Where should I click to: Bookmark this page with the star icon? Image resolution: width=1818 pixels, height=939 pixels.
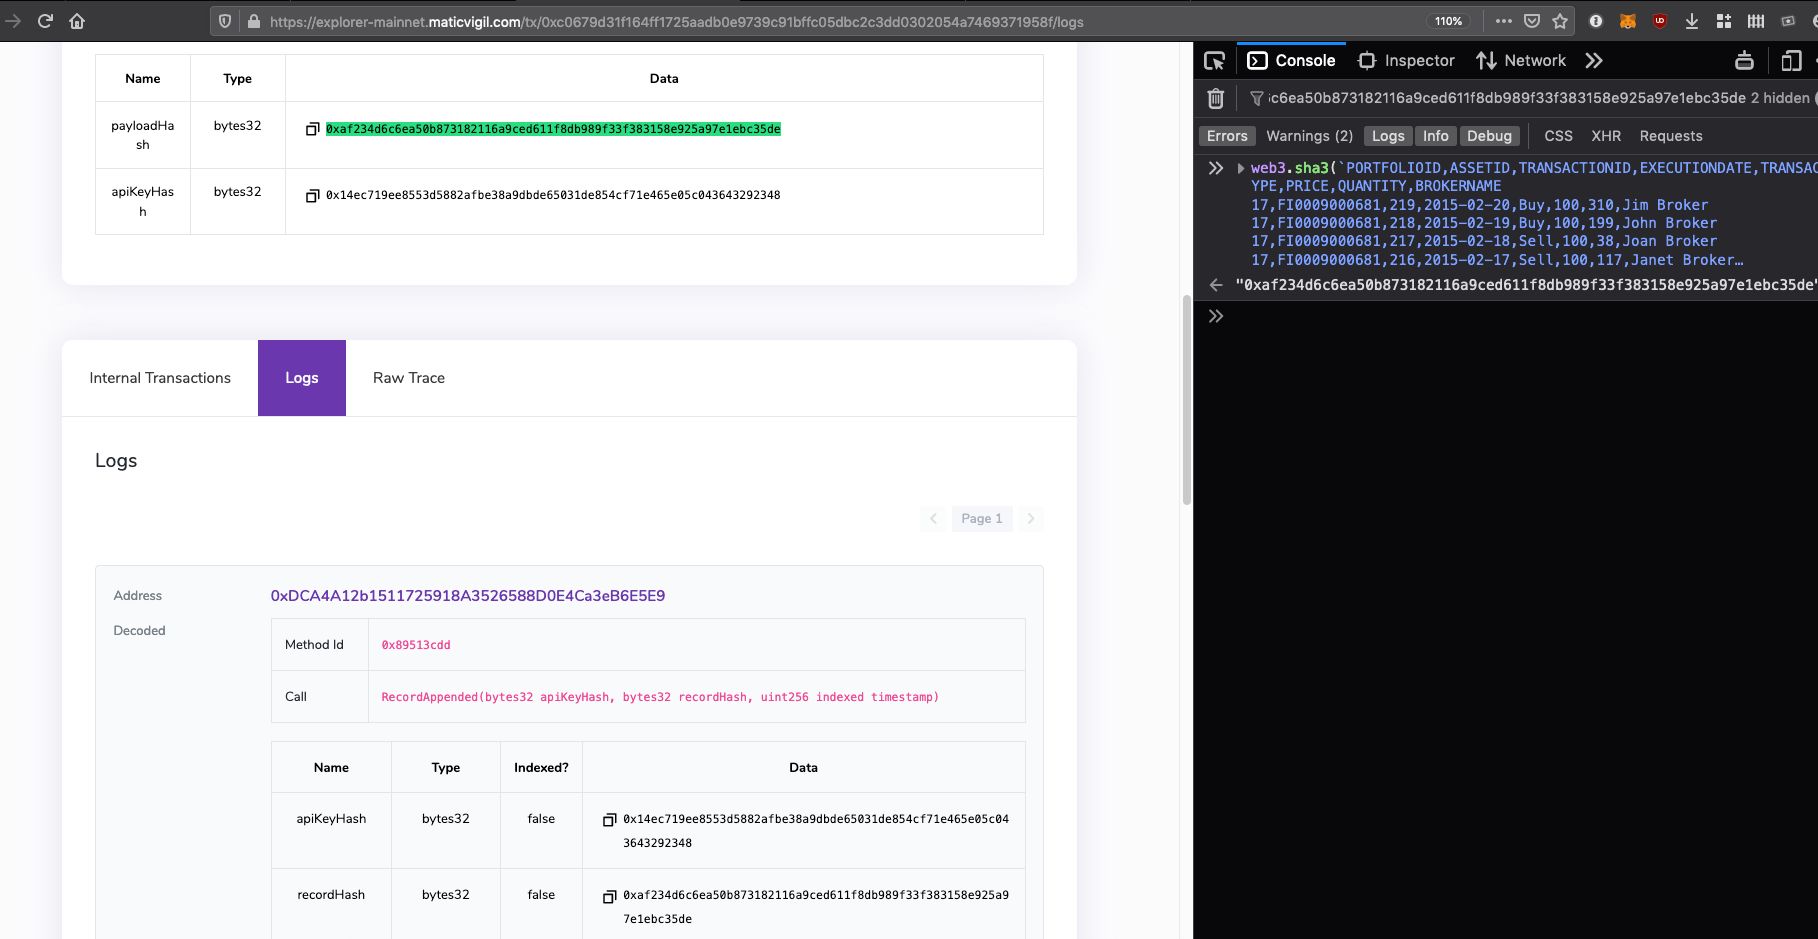click(x=1560, y=21)
